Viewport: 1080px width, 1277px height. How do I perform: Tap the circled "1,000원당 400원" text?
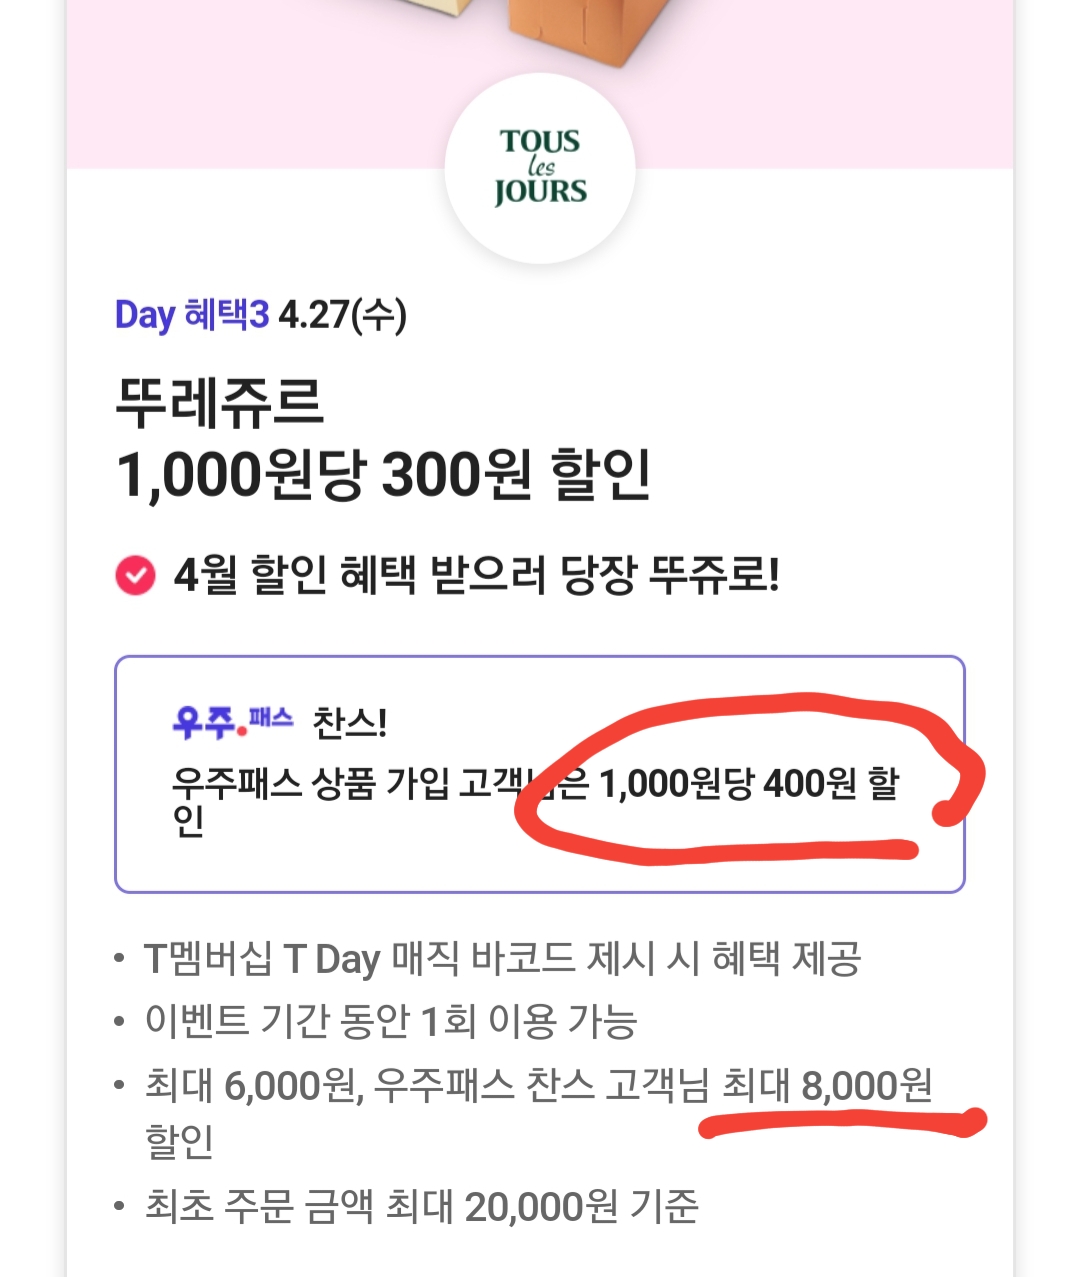pos(727,784)
